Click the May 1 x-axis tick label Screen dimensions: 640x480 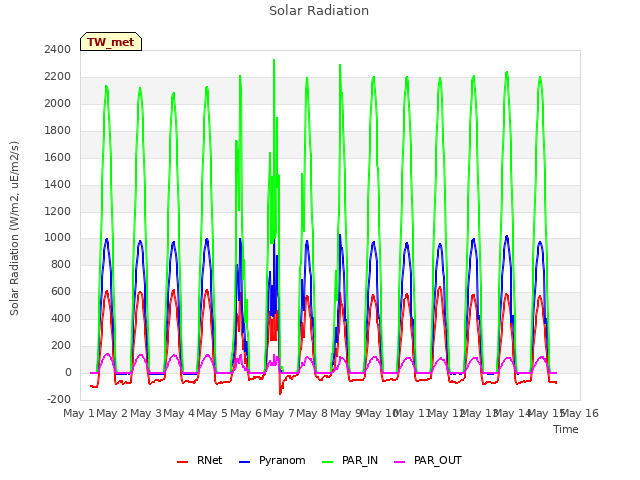coord(79,413)
